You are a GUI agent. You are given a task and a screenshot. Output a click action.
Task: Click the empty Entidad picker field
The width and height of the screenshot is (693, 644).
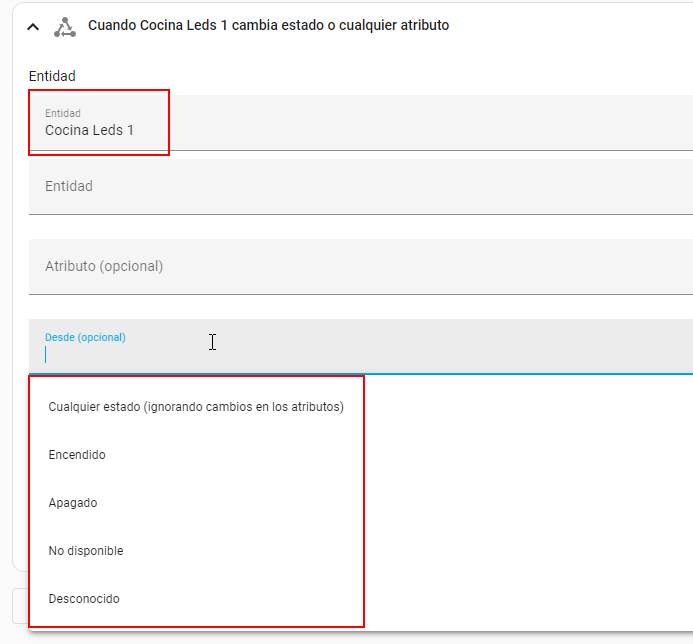360,187
